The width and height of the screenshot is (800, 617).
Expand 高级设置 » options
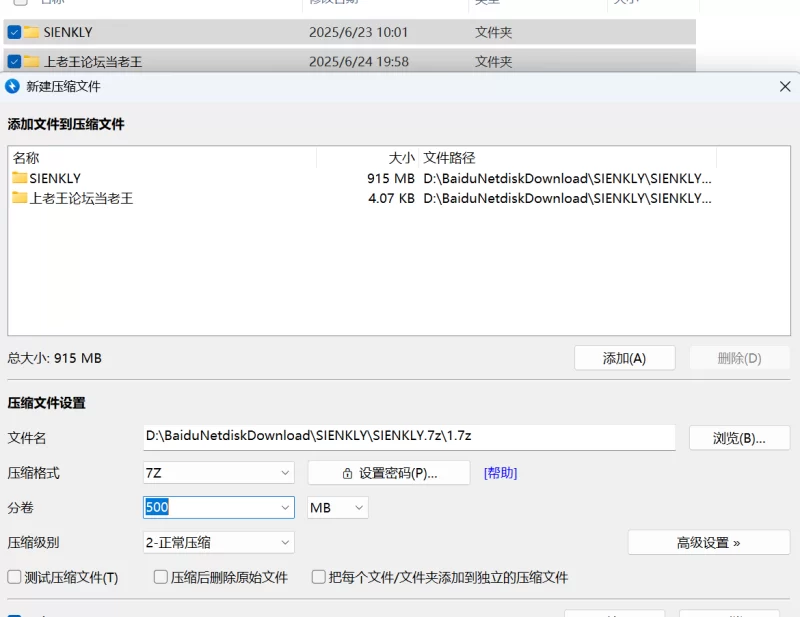[x=709, y=542]
